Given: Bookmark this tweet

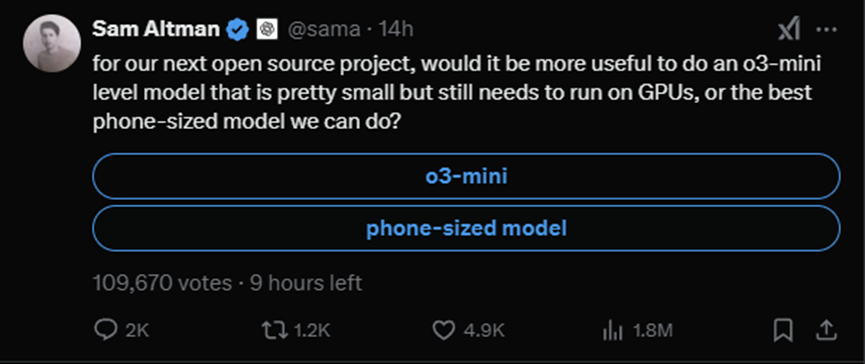Looking at the screenshot, I should pos(783,330).
